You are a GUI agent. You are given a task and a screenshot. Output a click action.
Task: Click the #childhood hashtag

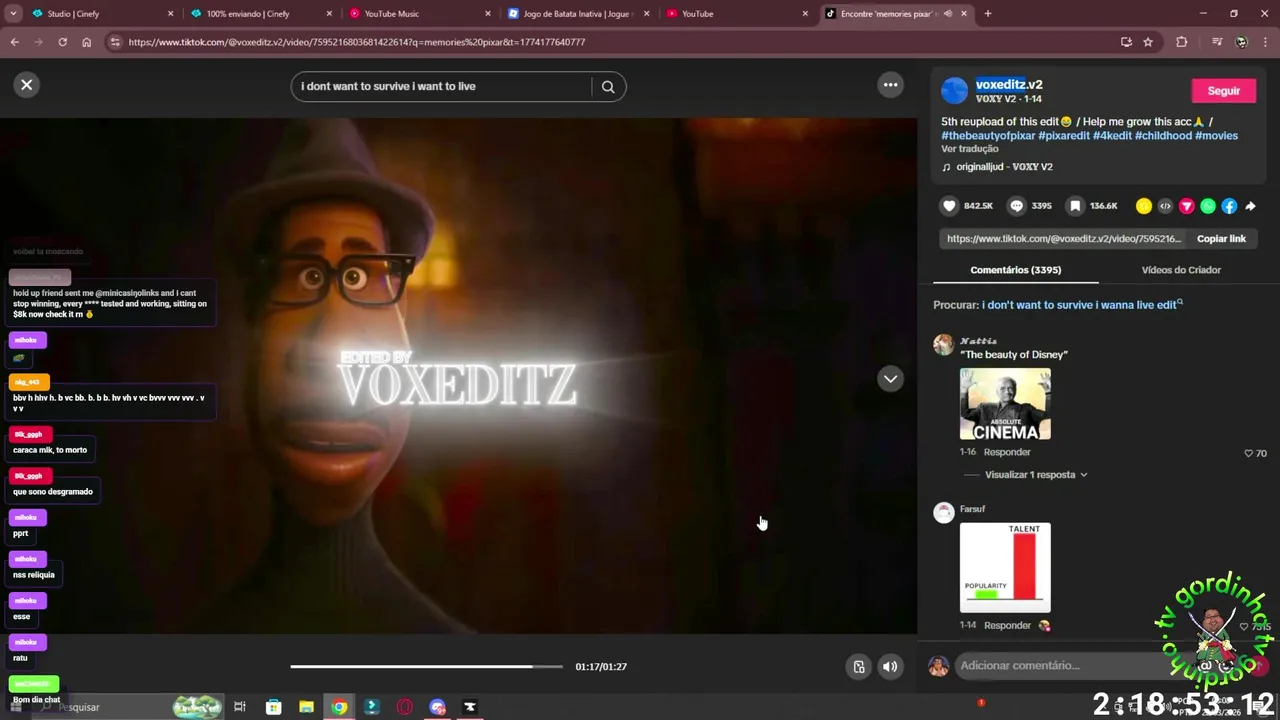click(x=1163, y=136)
